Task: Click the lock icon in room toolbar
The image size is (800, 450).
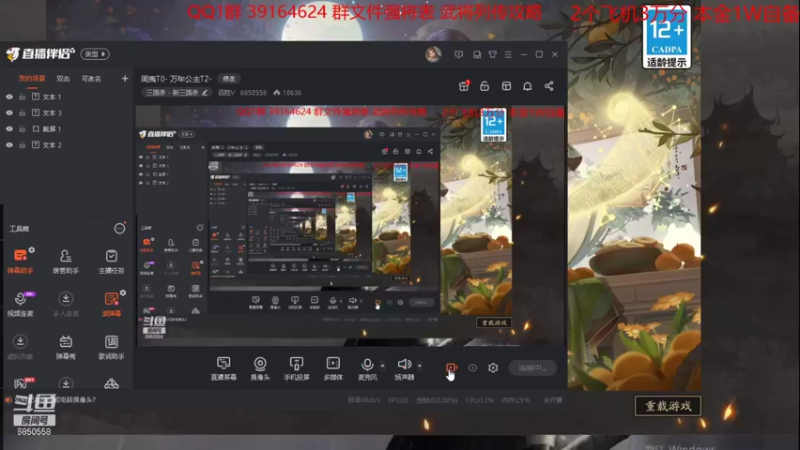Action: tap(485, 86)
